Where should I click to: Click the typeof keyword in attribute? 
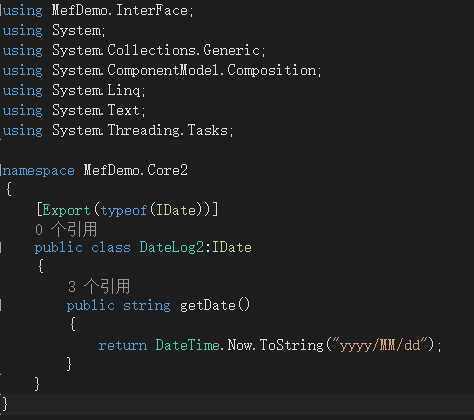pyautogui.click(x=124, y=210)
